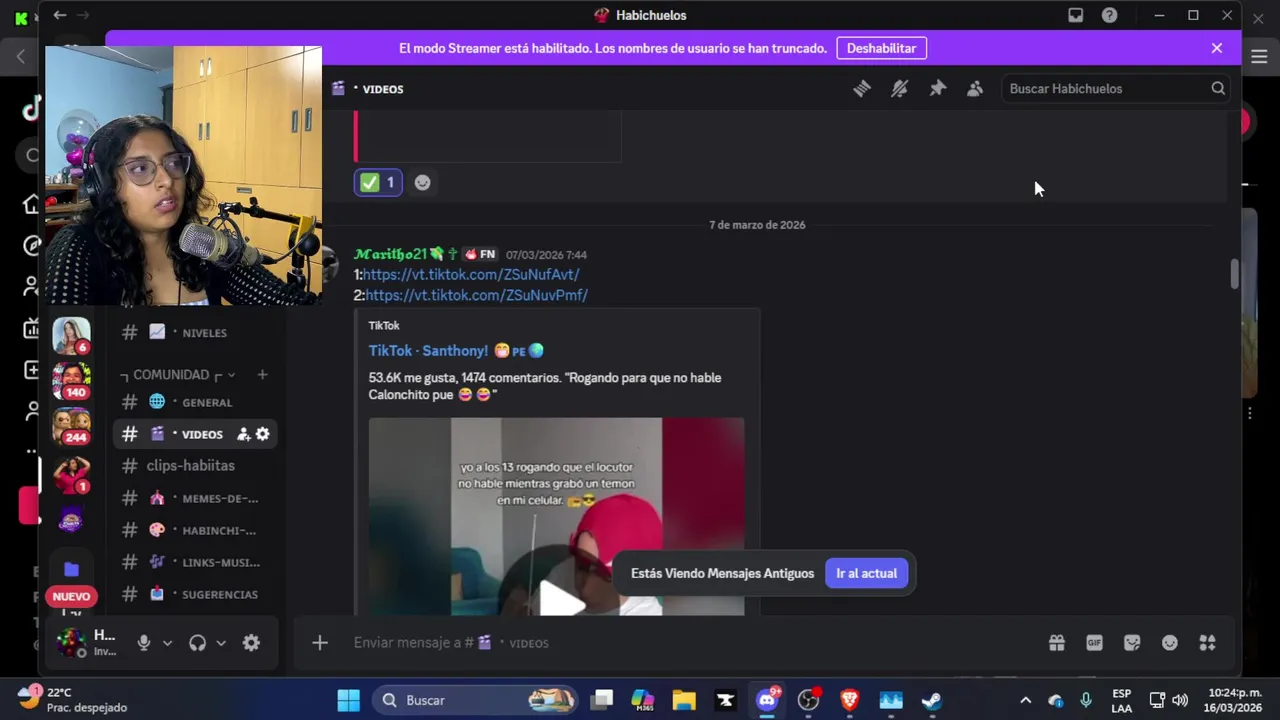Open server icon with 6 notifications
Image resolution: width=1280 pixels, height=720 pixels.
pyautogui.click(x=71, y=335)
